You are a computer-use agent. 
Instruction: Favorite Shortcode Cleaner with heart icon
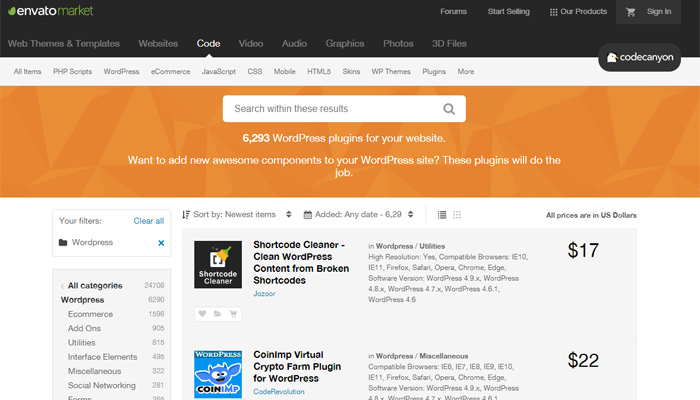coord(202,314)
